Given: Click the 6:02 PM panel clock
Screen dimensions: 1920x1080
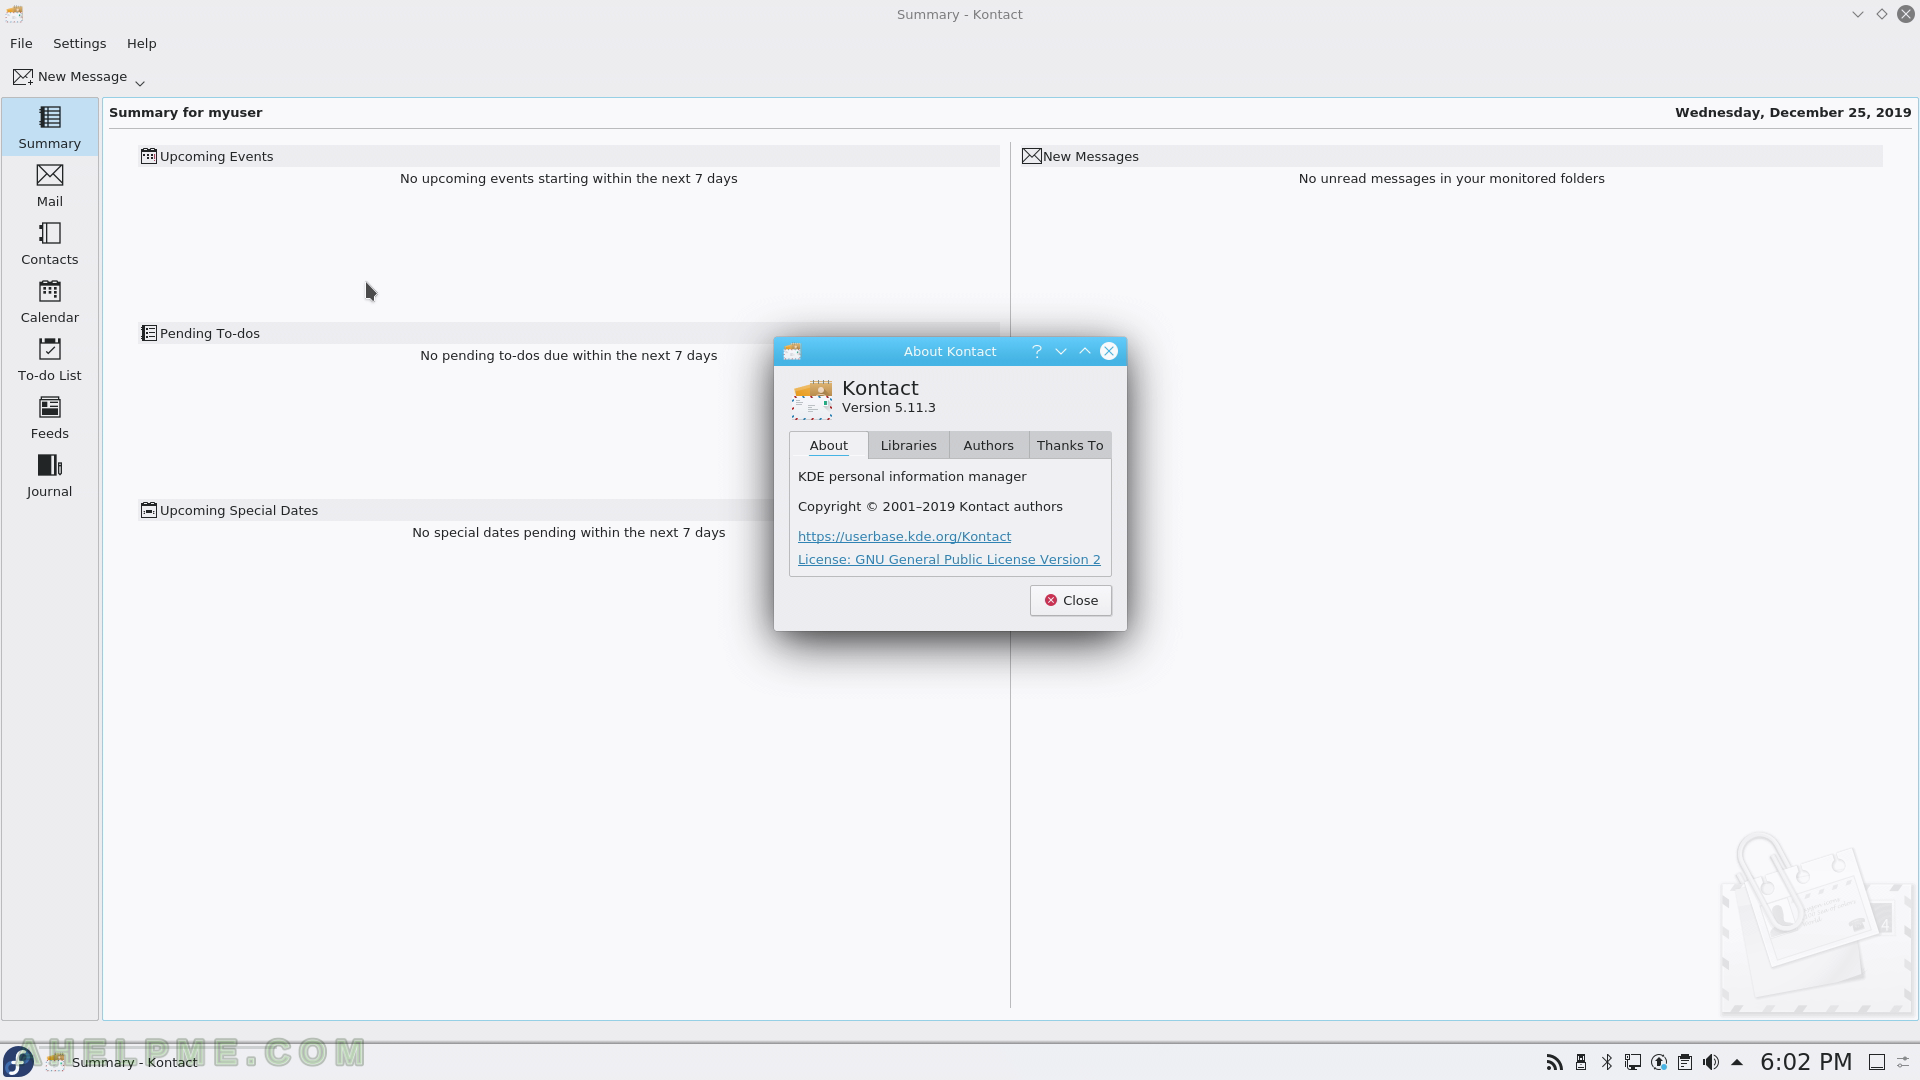Looking at the screenshot, I should tap(1806, 1062).
